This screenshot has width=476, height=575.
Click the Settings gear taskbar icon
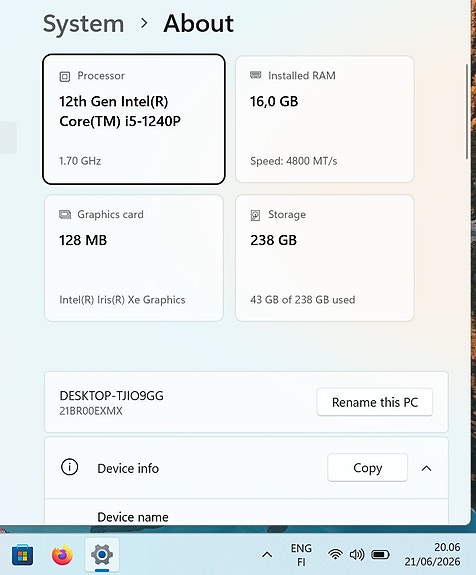point(102,554)
